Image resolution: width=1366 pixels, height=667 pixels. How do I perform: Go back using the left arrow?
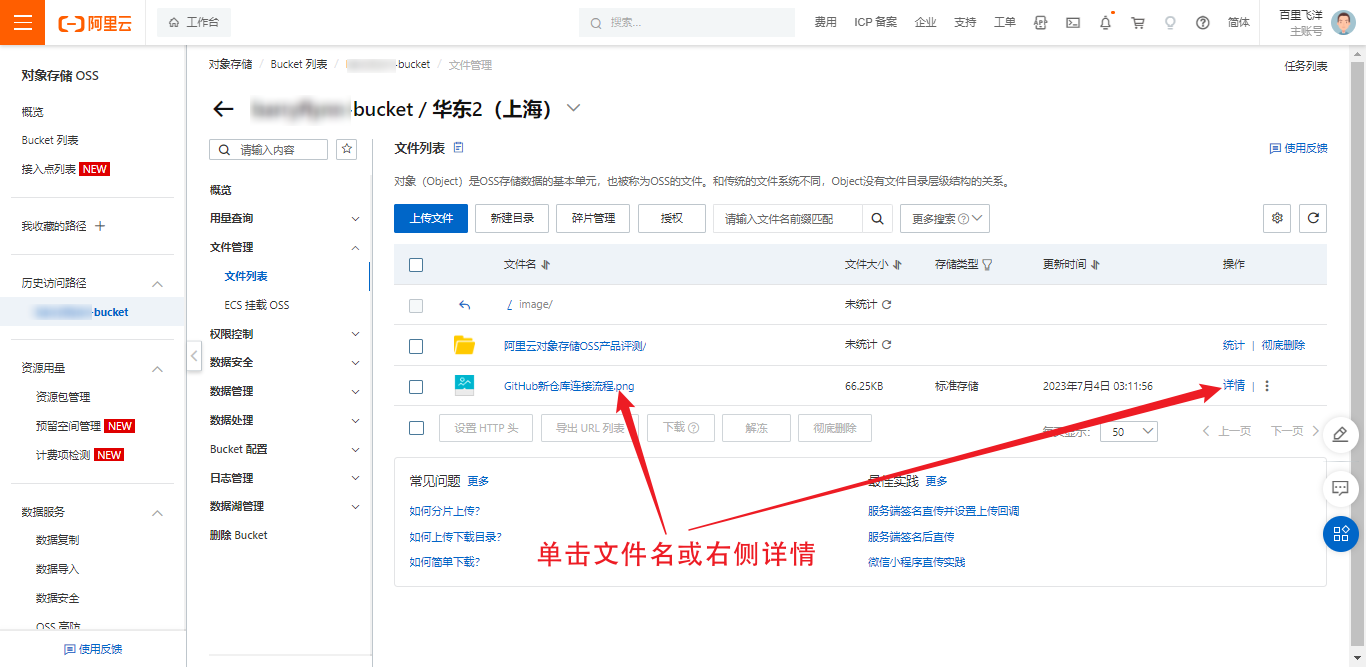click(223, 109)
